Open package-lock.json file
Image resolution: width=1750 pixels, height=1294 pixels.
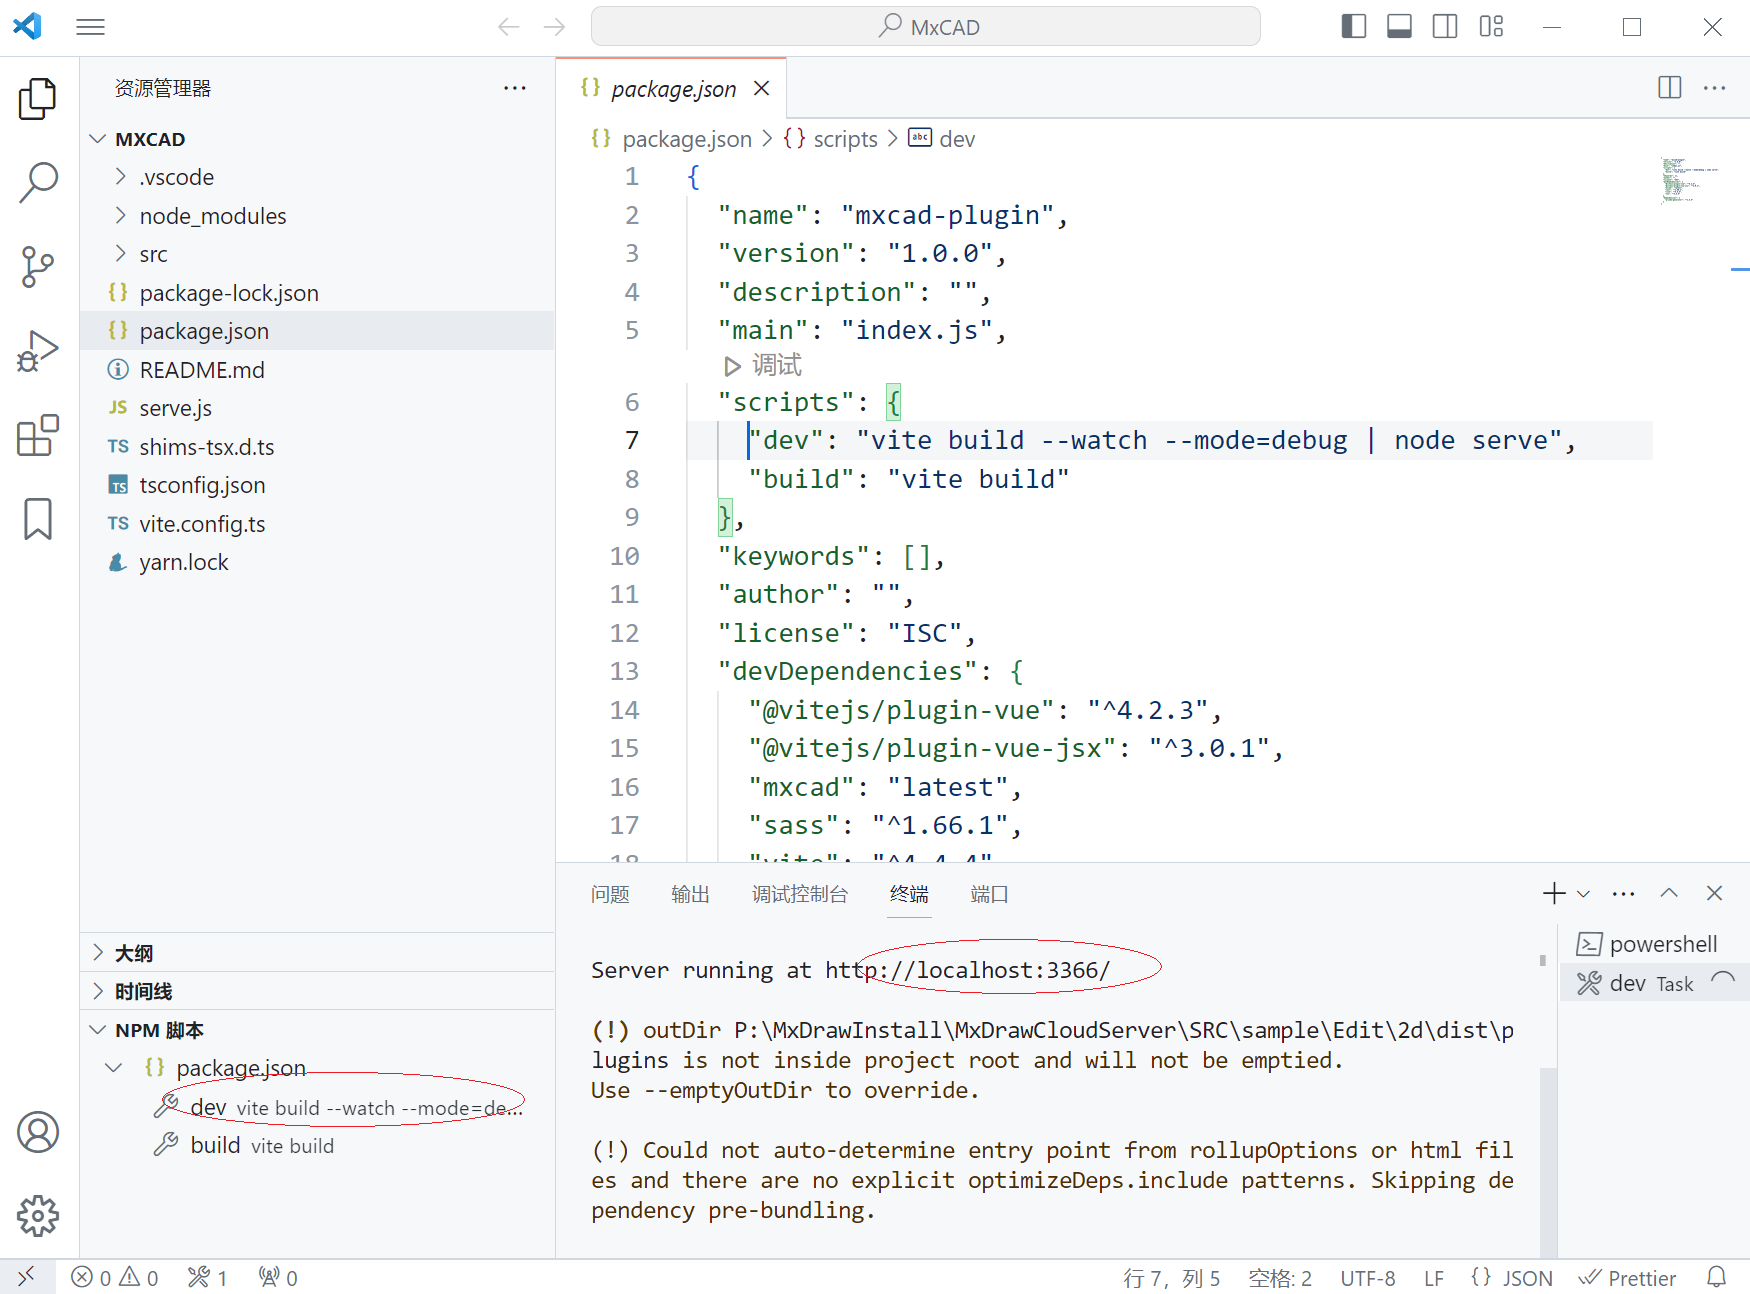pos(317,293)
